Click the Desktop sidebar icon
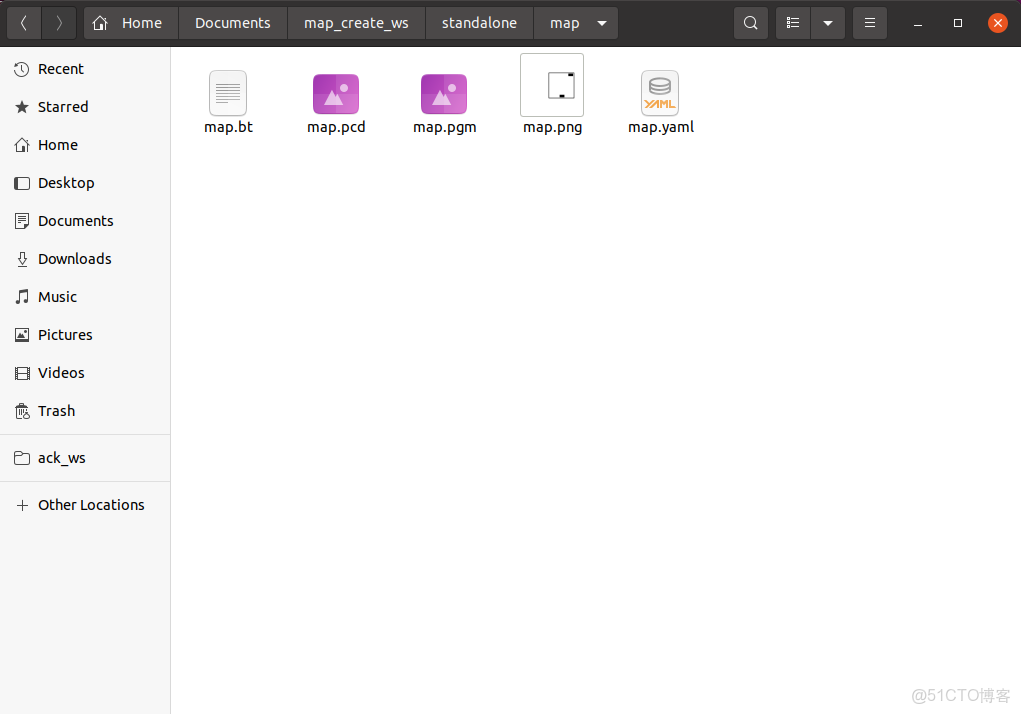This screenshot has height=714, width=1021. coord(21,183)
